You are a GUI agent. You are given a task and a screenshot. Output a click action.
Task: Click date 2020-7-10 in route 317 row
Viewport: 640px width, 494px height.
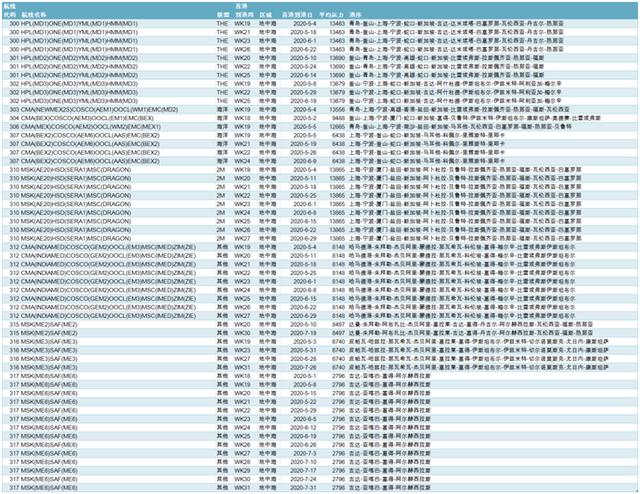303,462
